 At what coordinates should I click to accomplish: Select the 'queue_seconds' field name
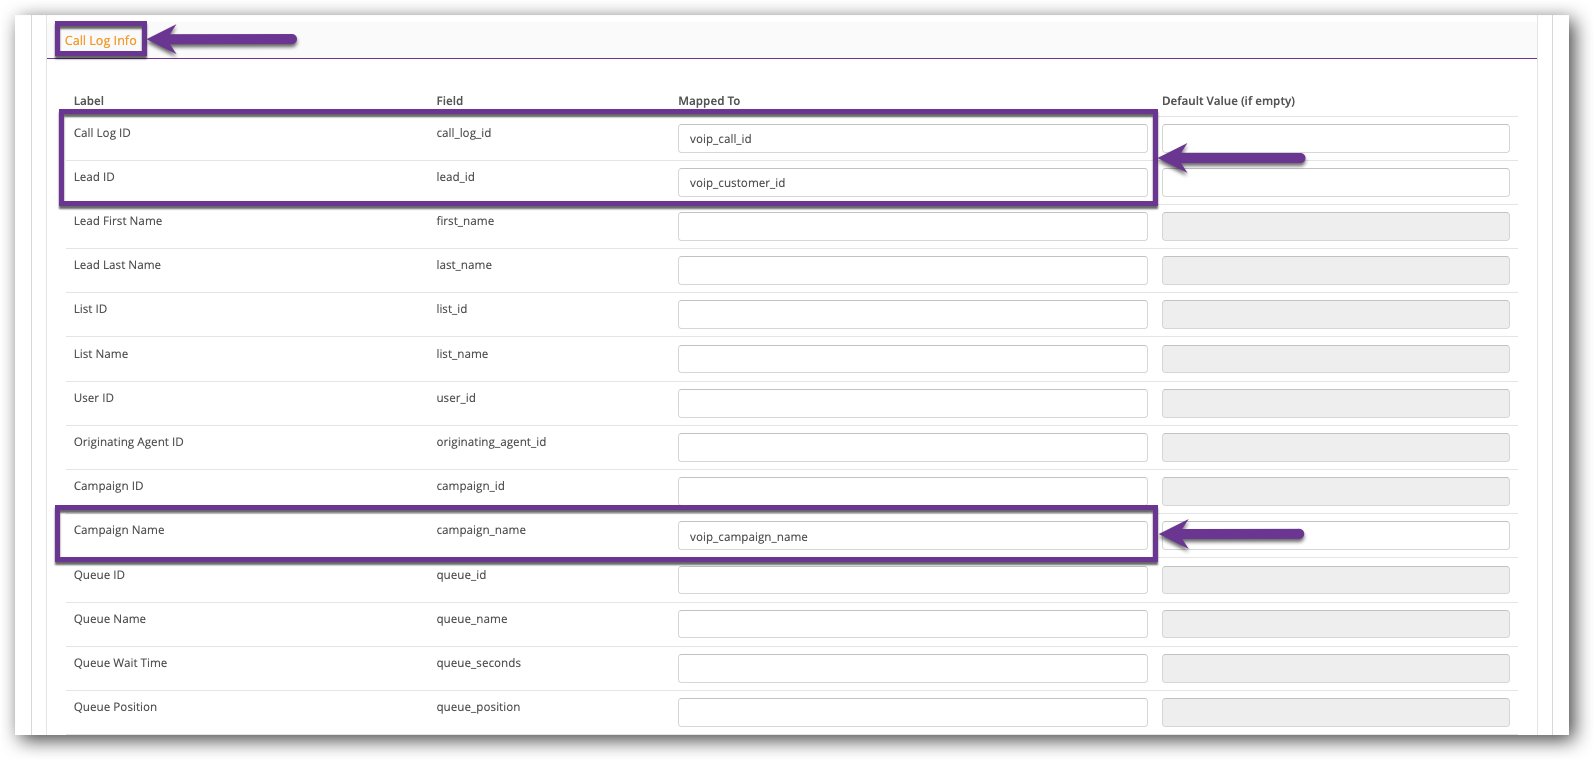pos(478,663)
